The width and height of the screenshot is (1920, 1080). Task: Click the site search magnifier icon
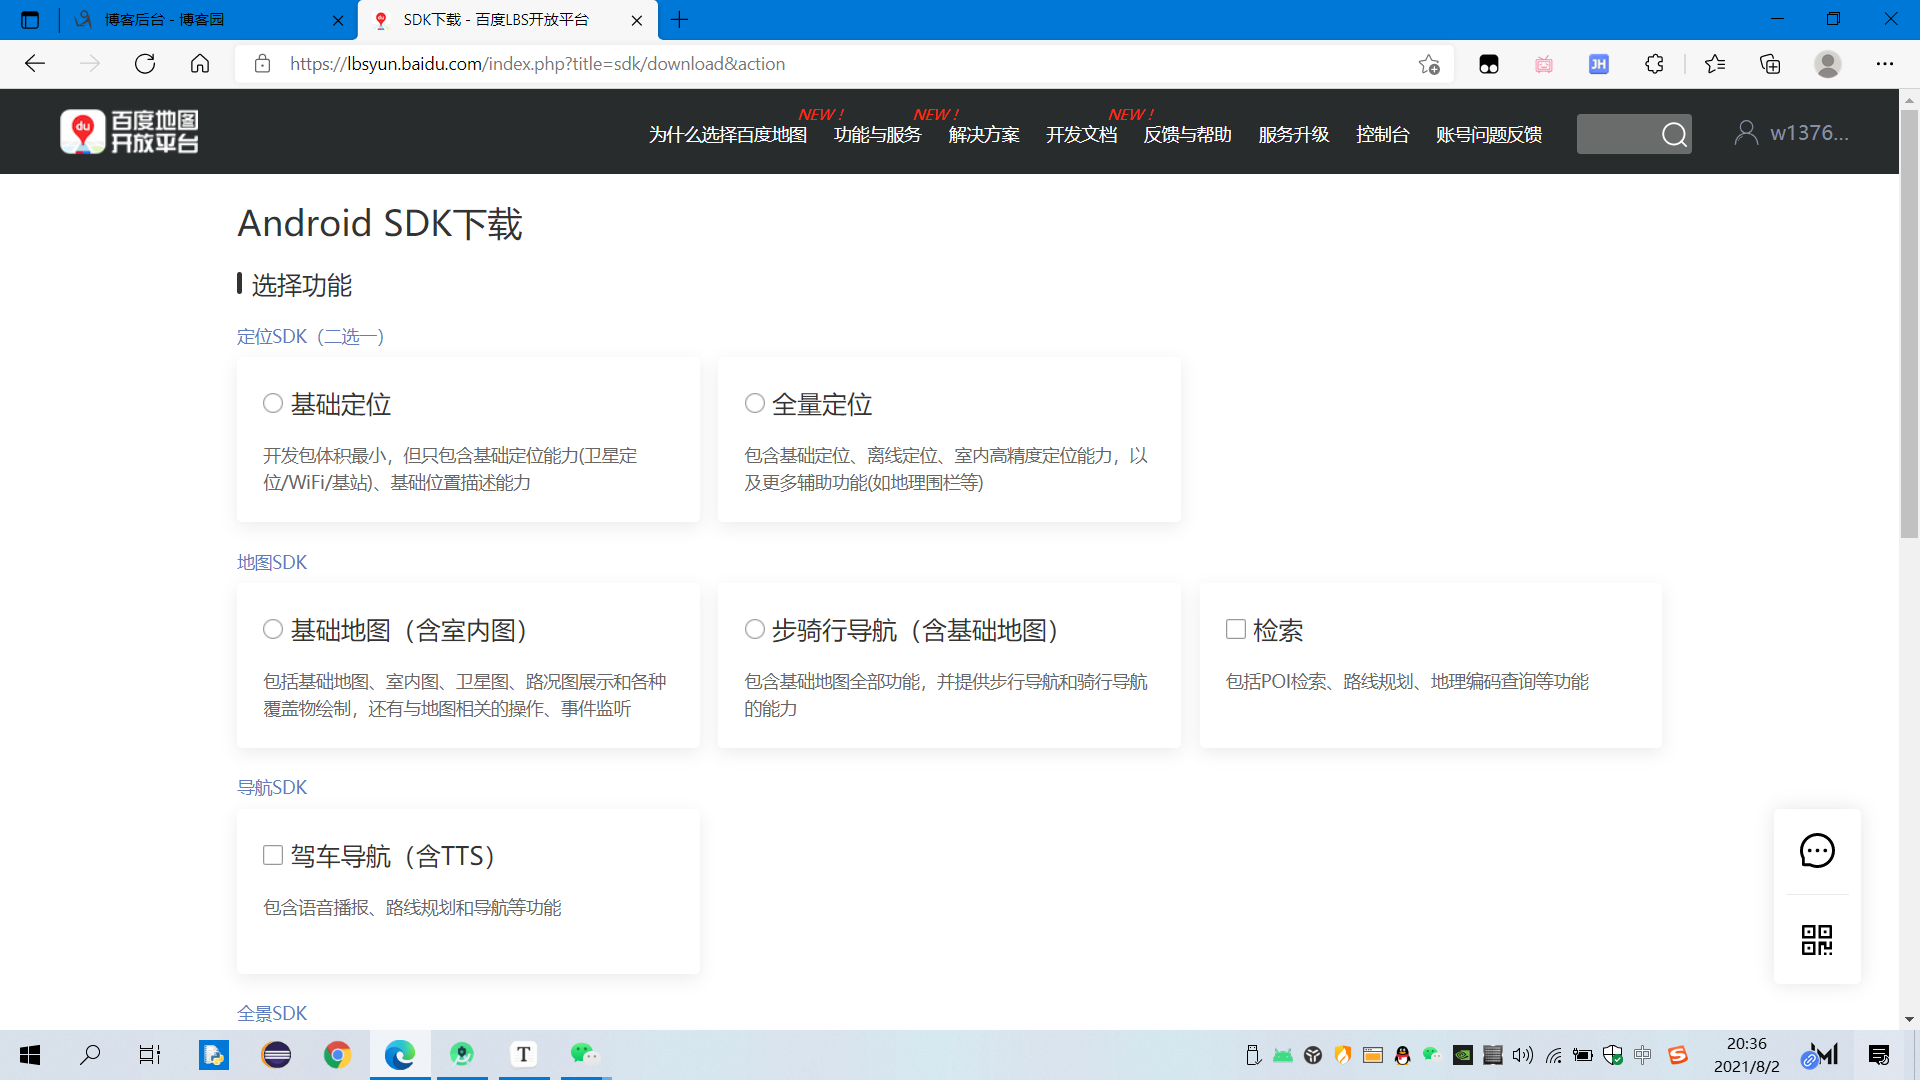pos(1674,134)
